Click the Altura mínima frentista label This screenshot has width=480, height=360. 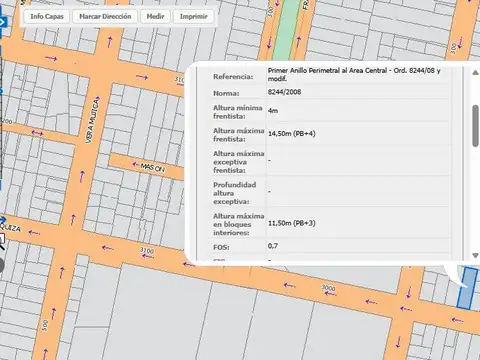[238, 112]
